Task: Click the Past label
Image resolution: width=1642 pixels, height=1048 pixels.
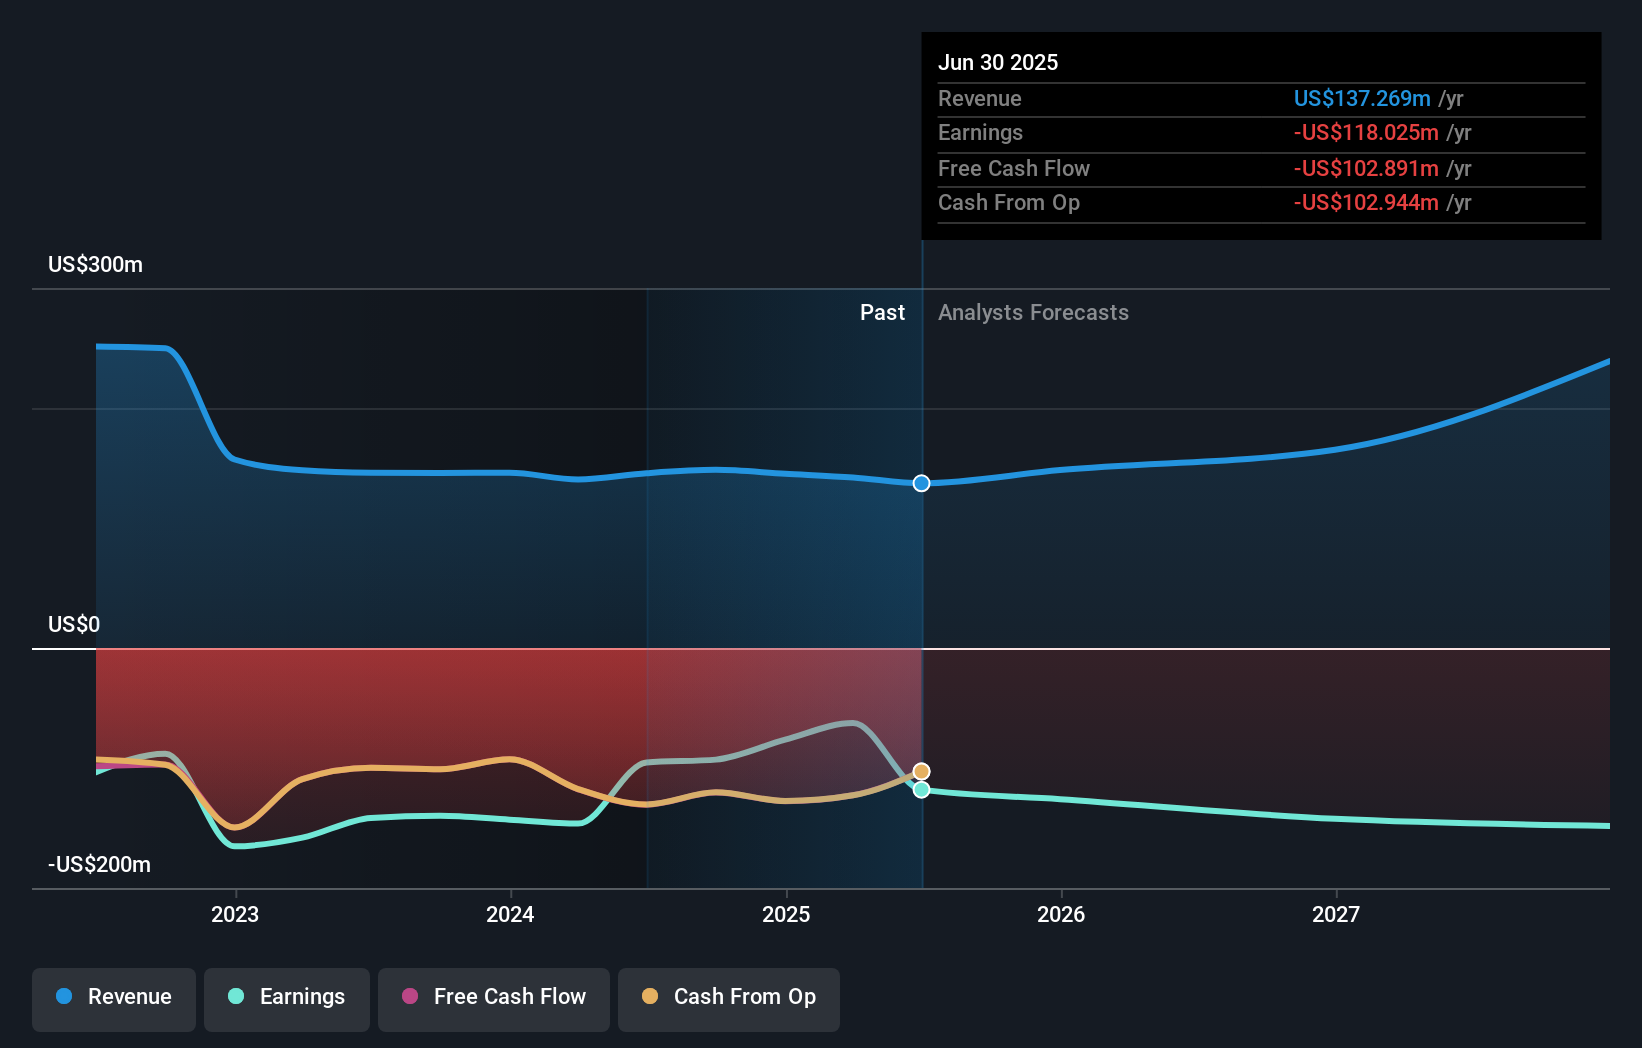Action: pyautogui.click(x=882, y=312)
